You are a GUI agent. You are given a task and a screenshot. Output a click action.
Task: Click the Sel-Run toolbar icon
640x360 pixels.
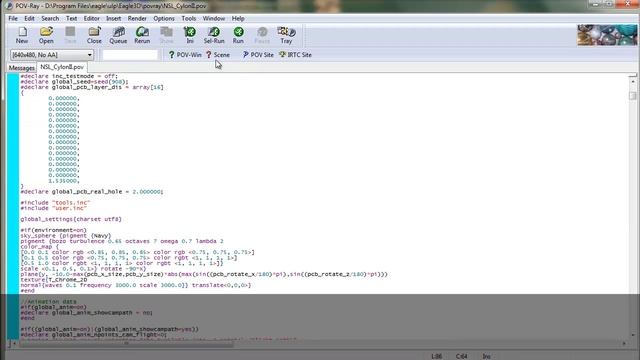click(214, 35)
